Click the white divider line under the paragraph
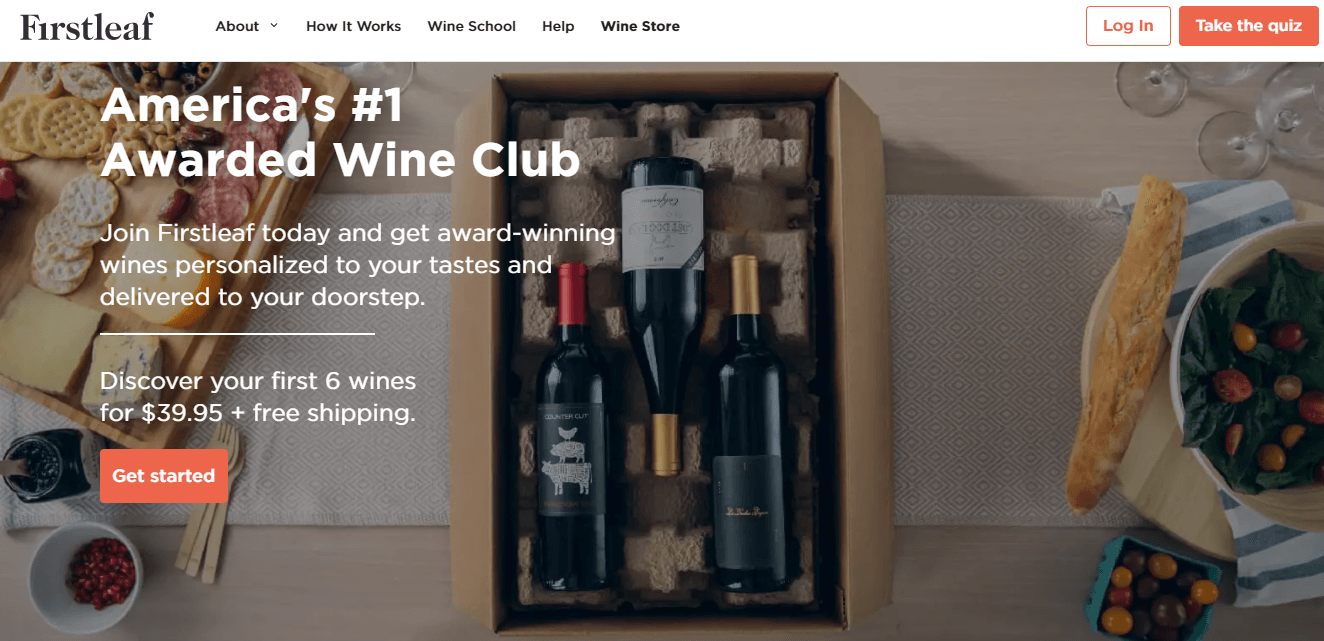The height and width of the screenshot is (641, 1324). 238,334
